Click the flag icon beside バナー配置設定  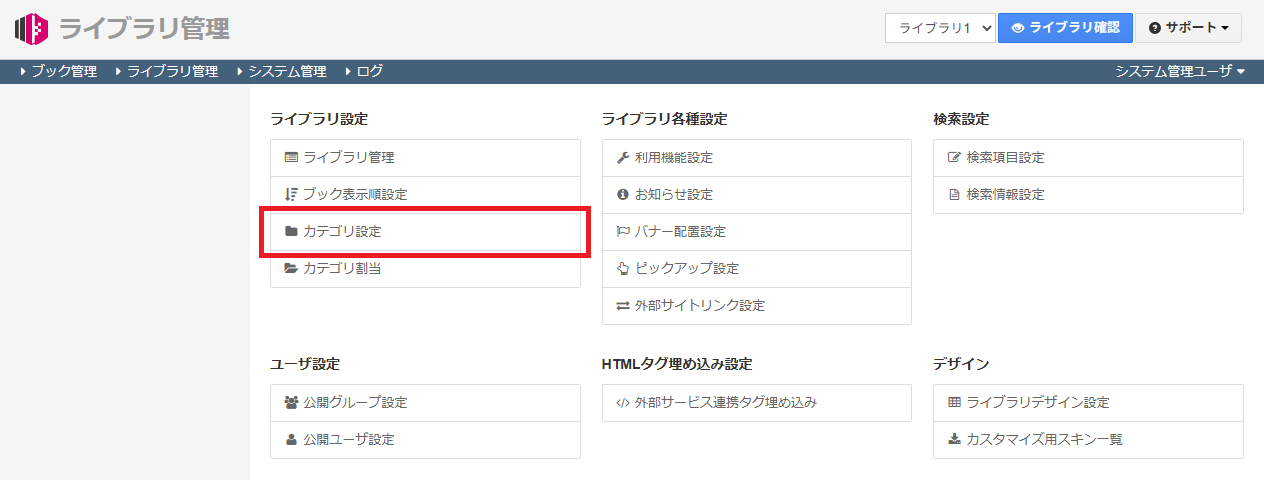(x=622, y=232)
